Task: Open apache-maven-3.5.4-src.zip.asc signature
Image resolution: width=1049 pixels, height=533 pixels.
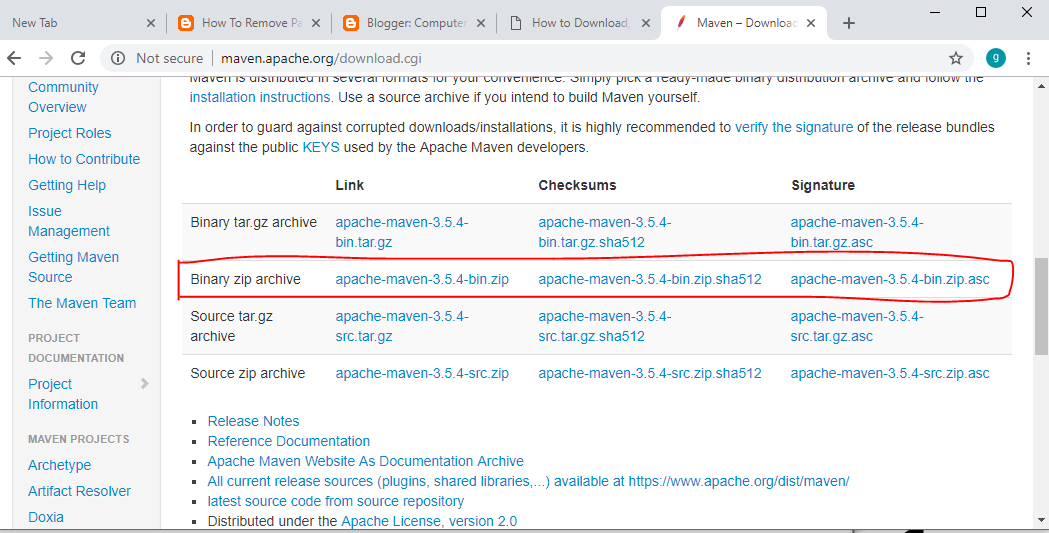Action: pos(890,373)
